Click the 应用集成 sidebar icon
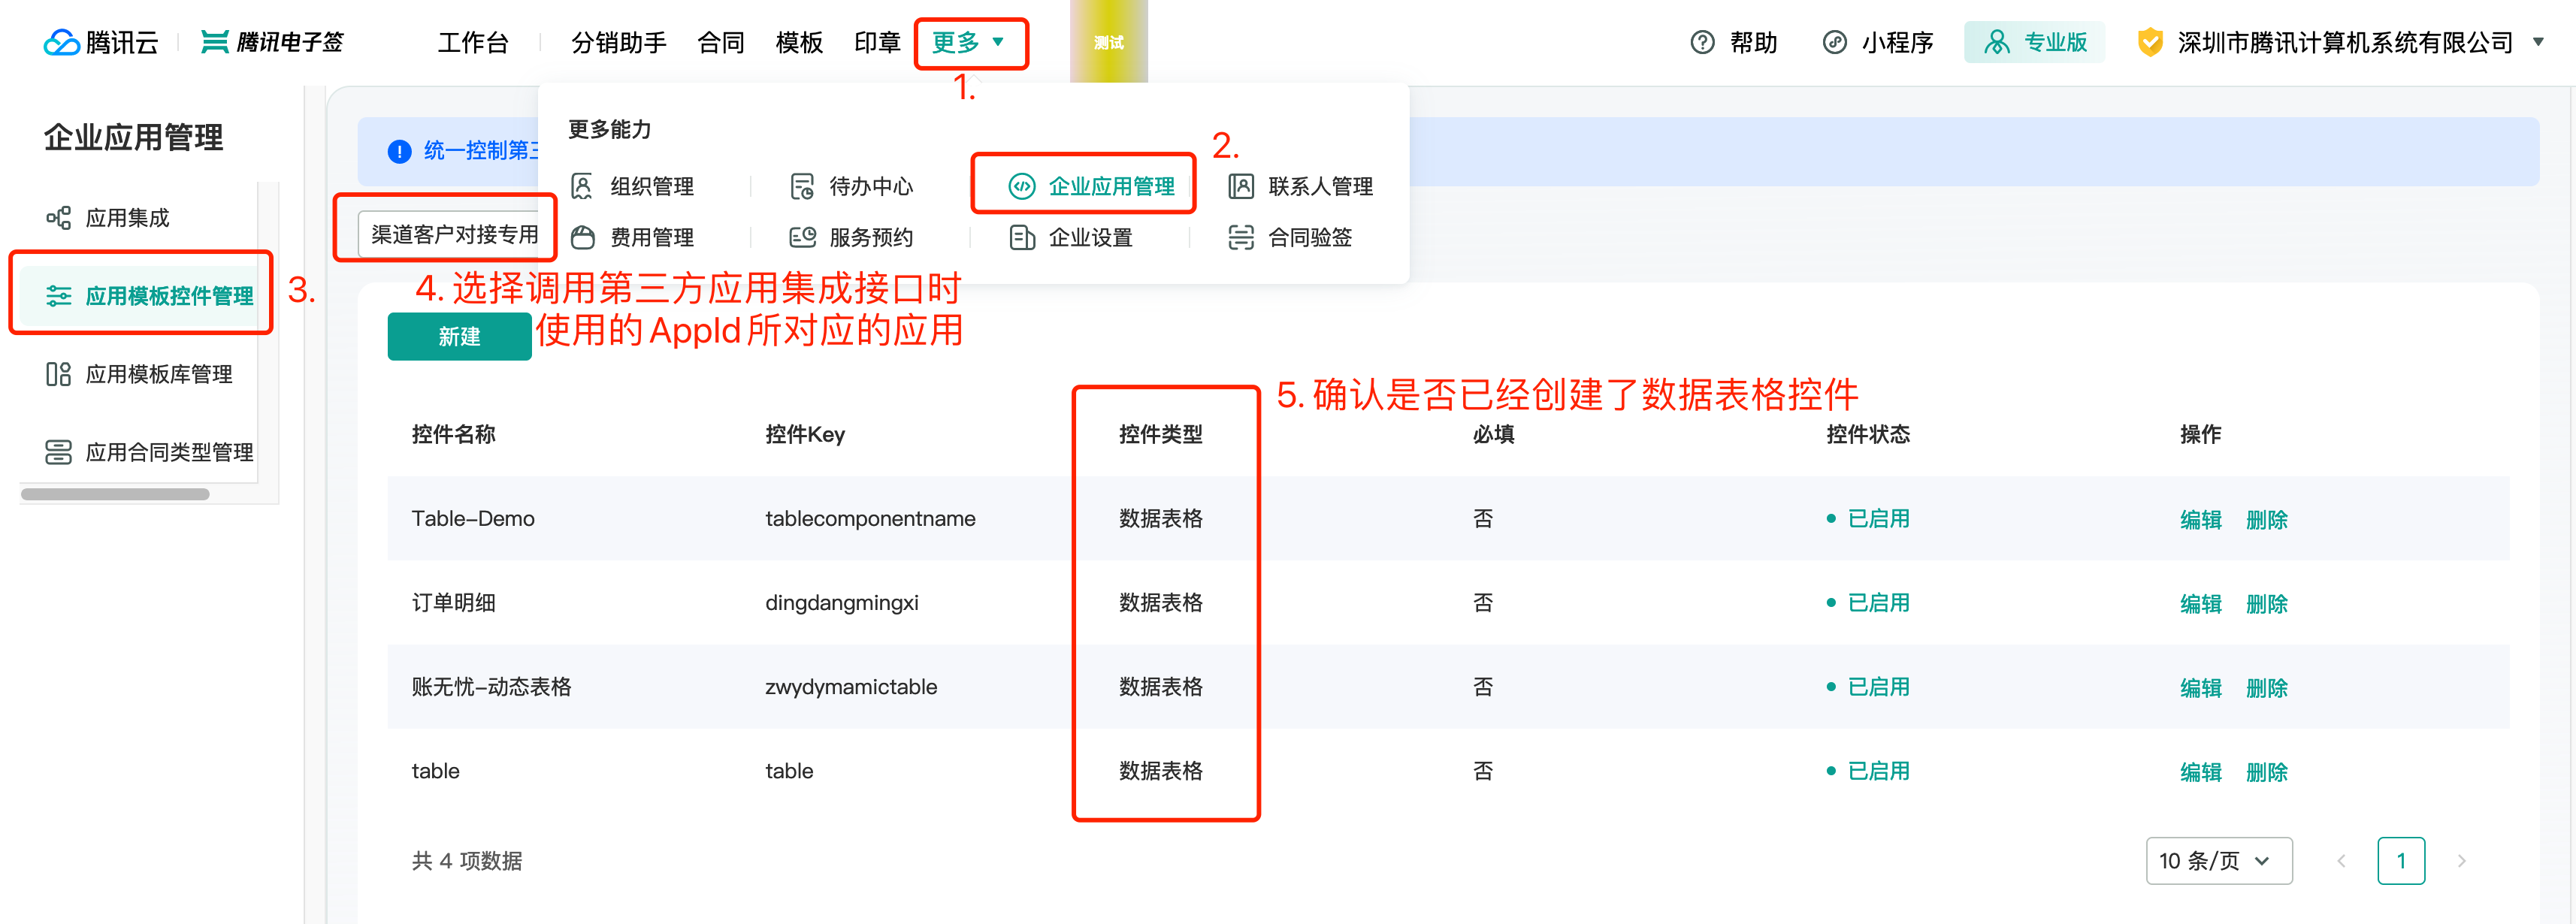Image resolution: width=2576 pixels, height=924 pixels. pos(59,218)
